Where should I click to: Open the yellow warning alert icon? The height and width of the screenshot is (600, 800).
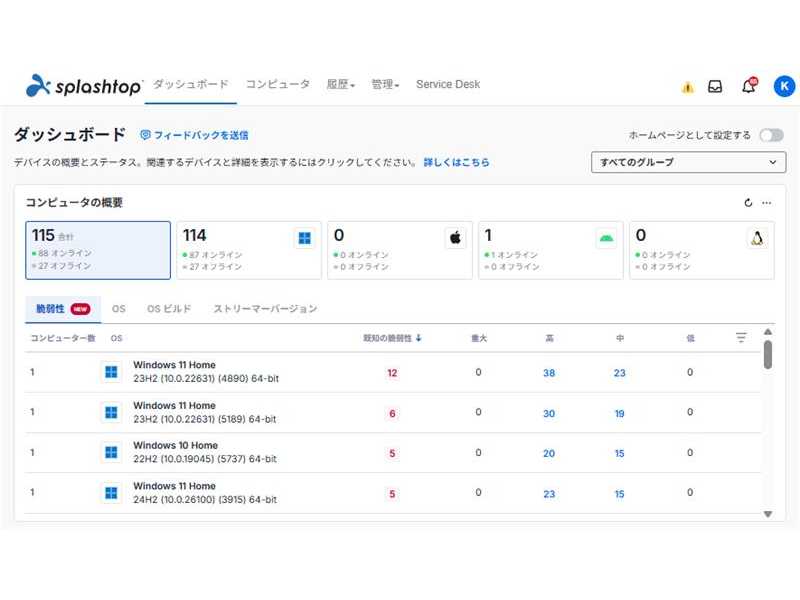click(x=687, y=87)
